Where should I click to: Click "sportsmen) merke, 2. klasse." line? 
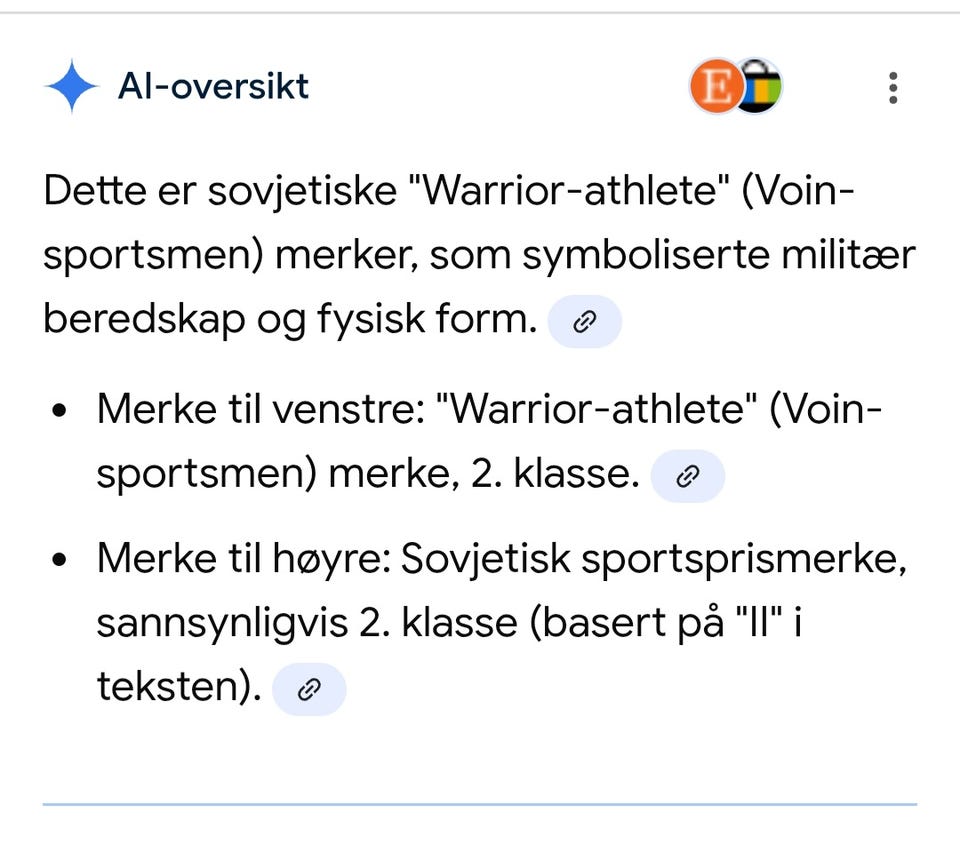click(x=368, y=473)
